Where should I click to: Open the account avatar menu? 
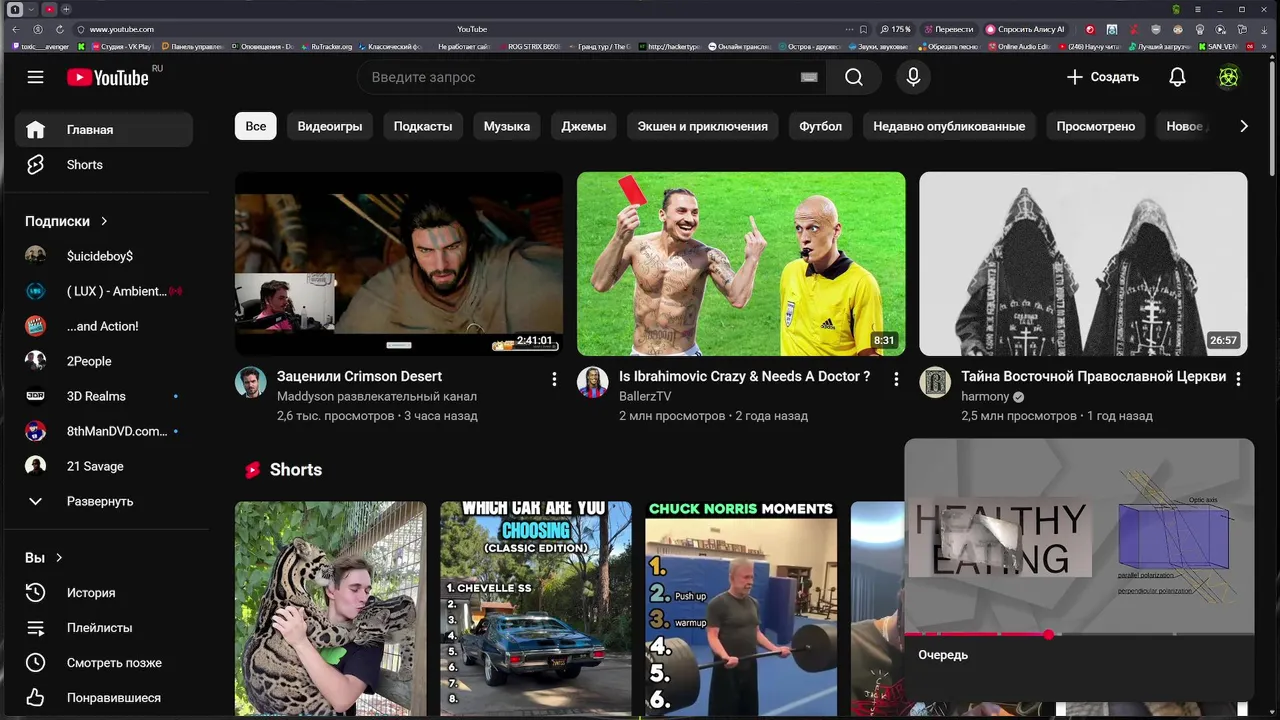click(x=1228, y=77)
